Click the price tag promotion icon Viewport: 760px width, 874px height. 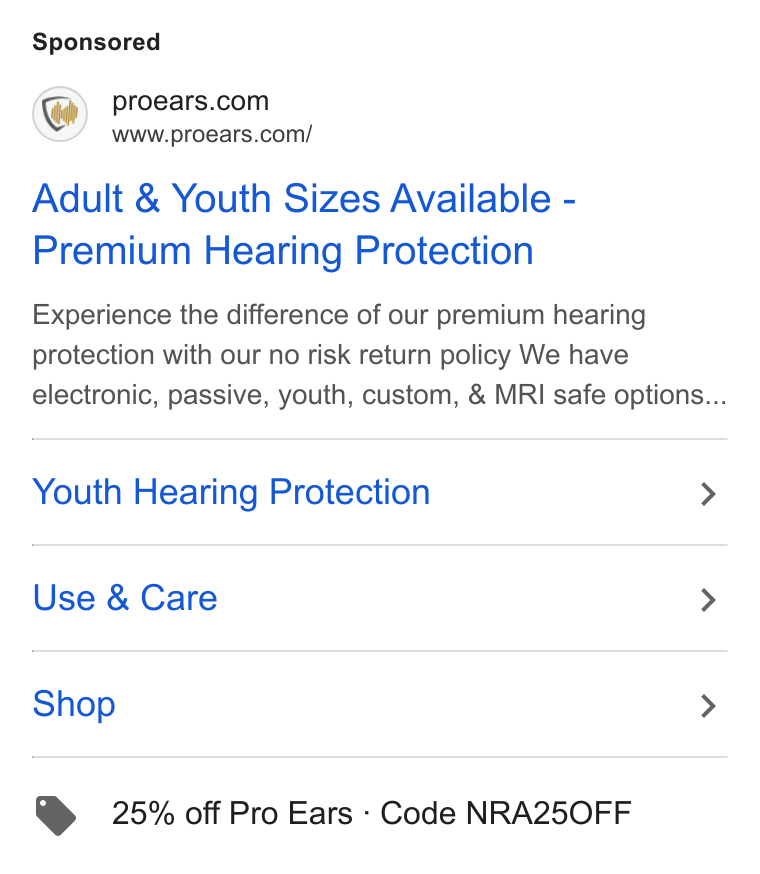pyautogui.click(x=56, y=816)
